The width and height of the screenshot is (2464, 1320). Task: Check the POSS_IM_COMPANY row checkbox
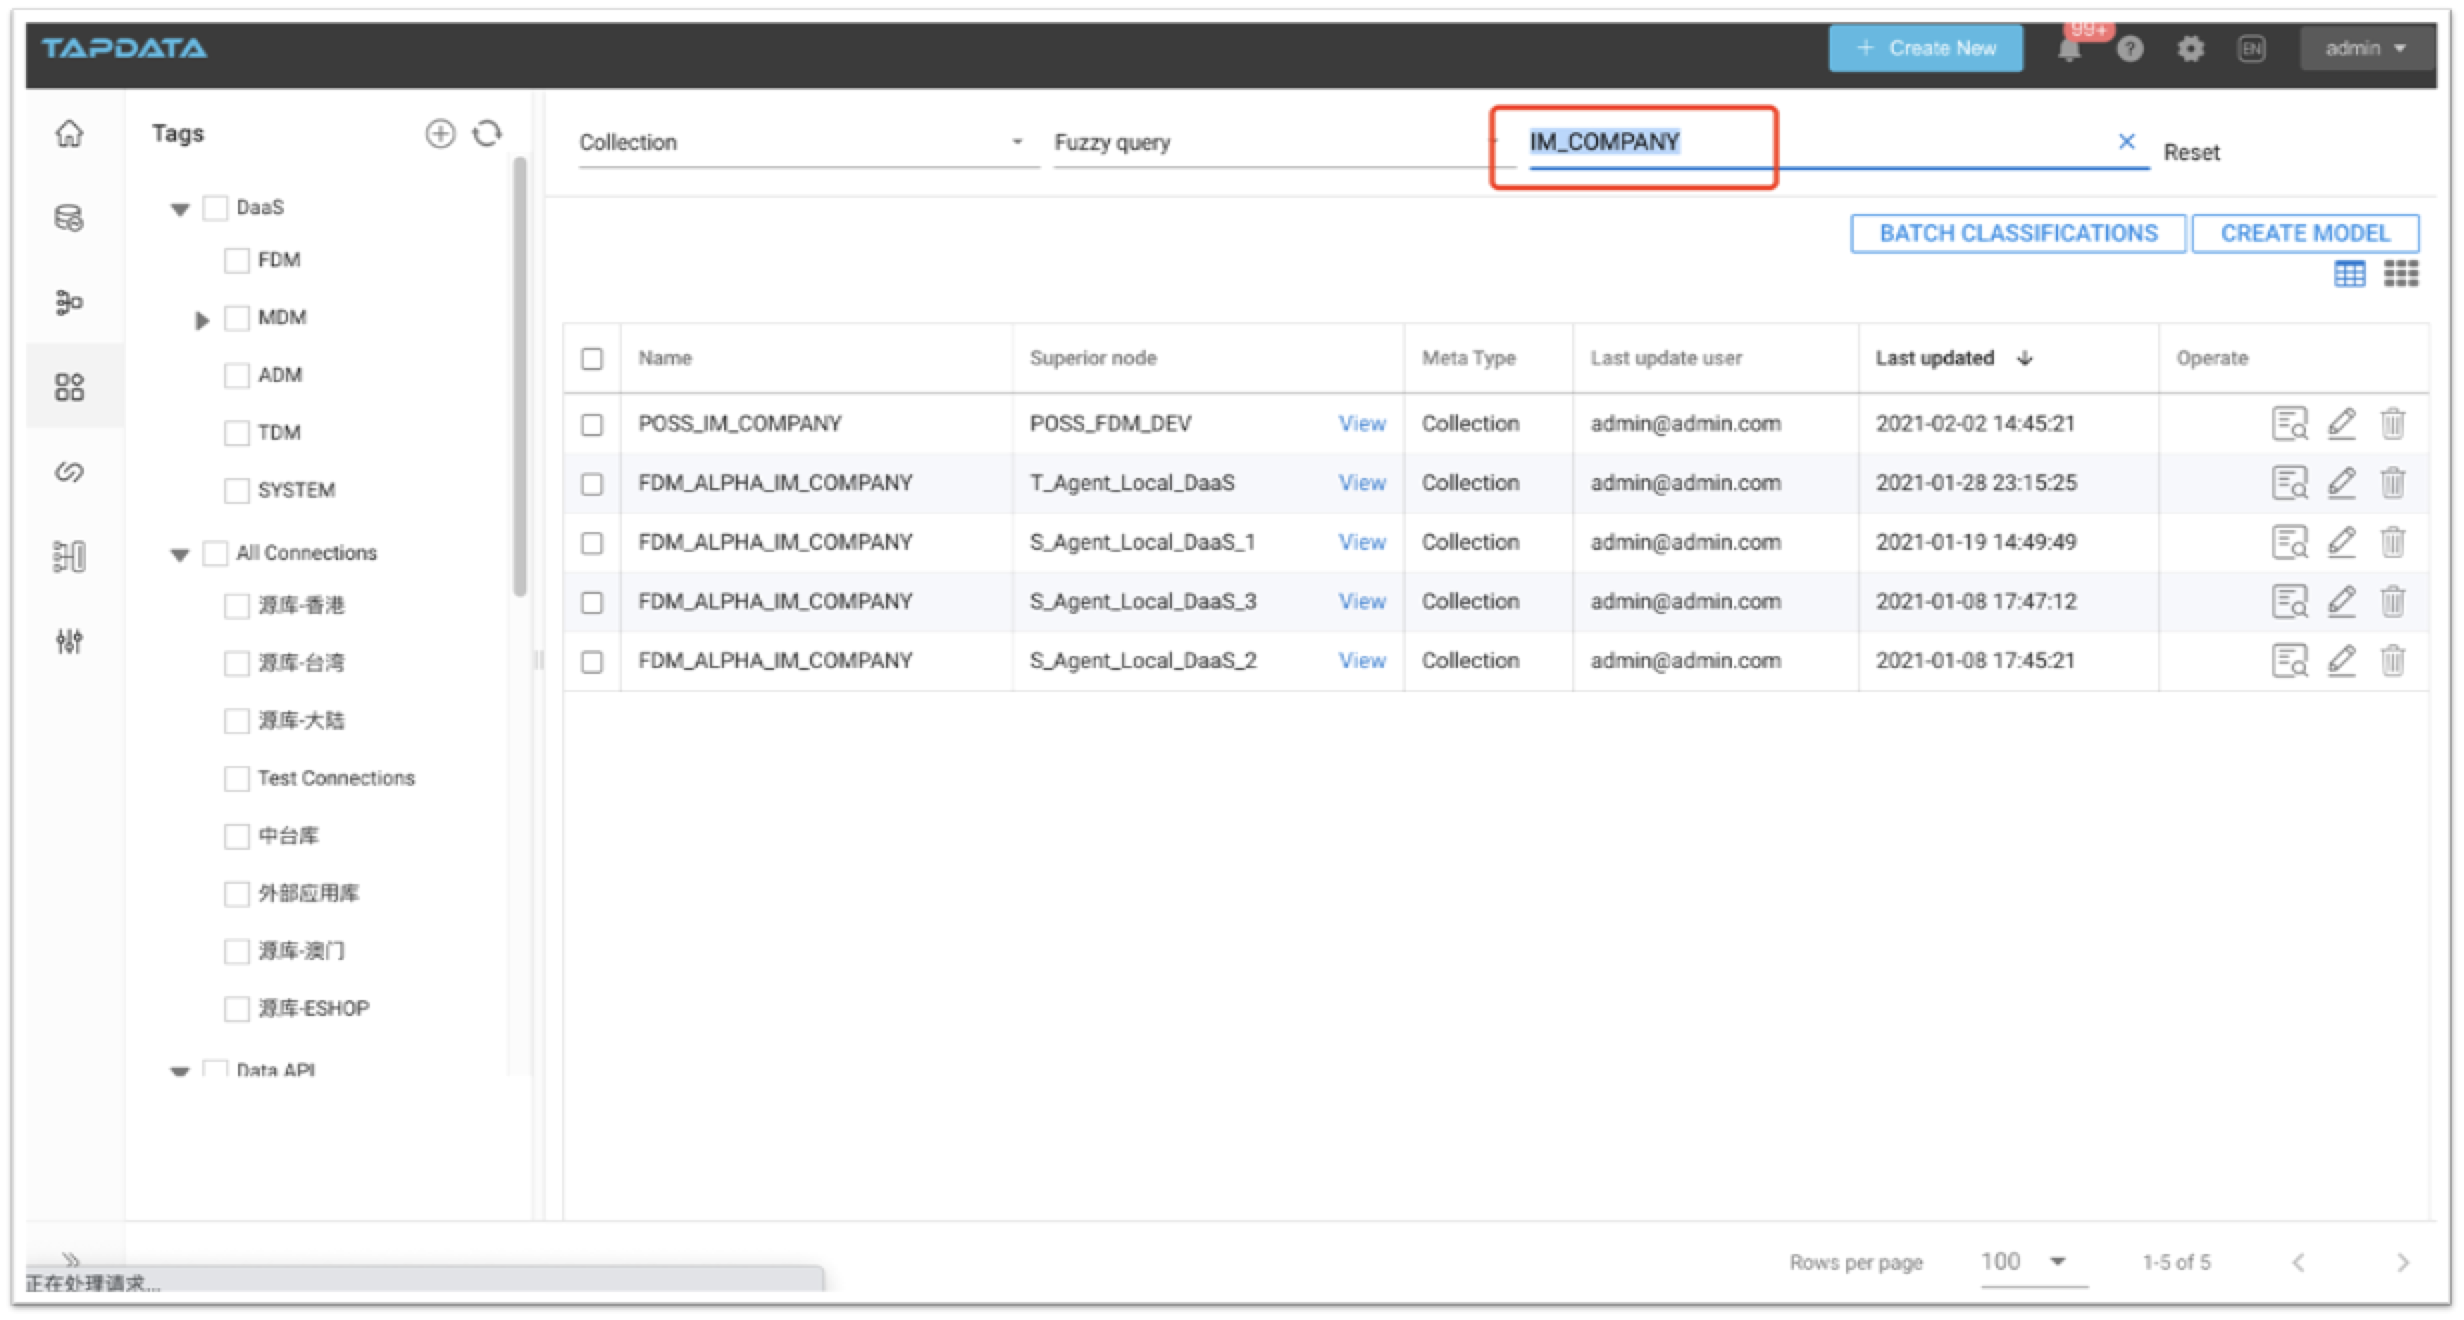click(x=592, y=424)
